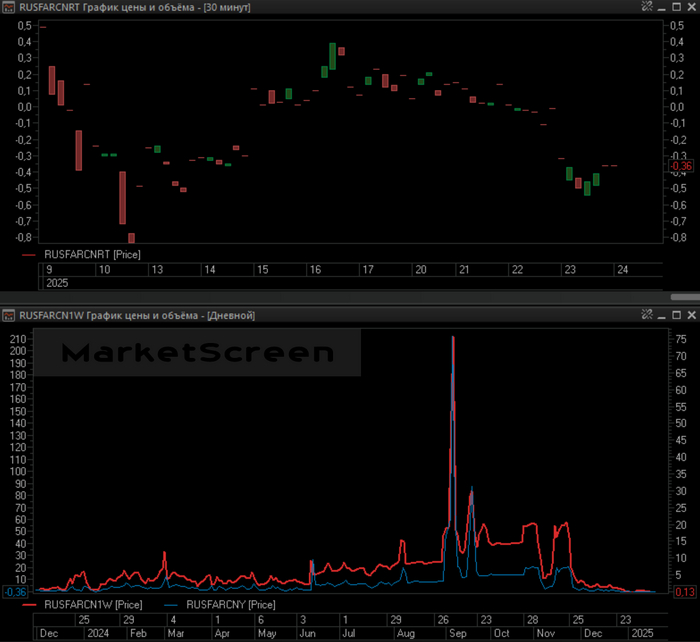
Task: Maximize the RUSFARCNRT chart window
Action: click(677, 7)
